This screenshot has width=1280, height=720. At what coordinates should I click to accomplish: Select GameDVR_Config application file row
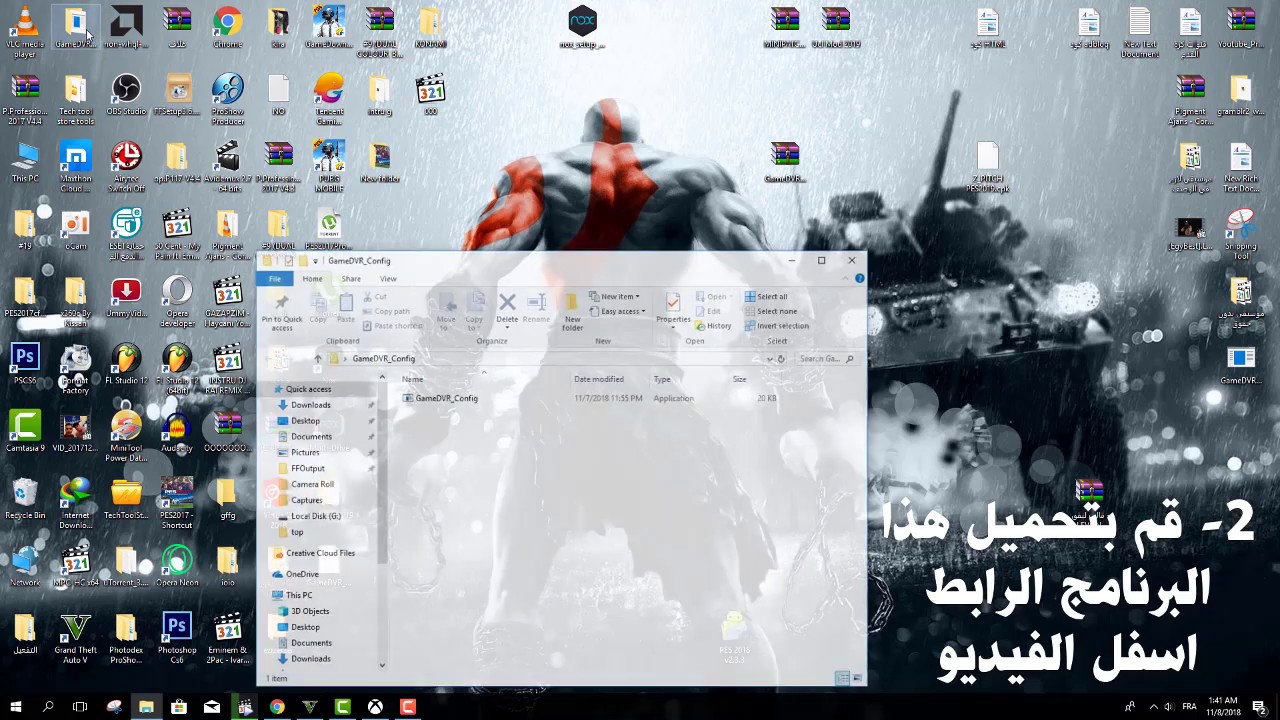(x=590, y=398)
